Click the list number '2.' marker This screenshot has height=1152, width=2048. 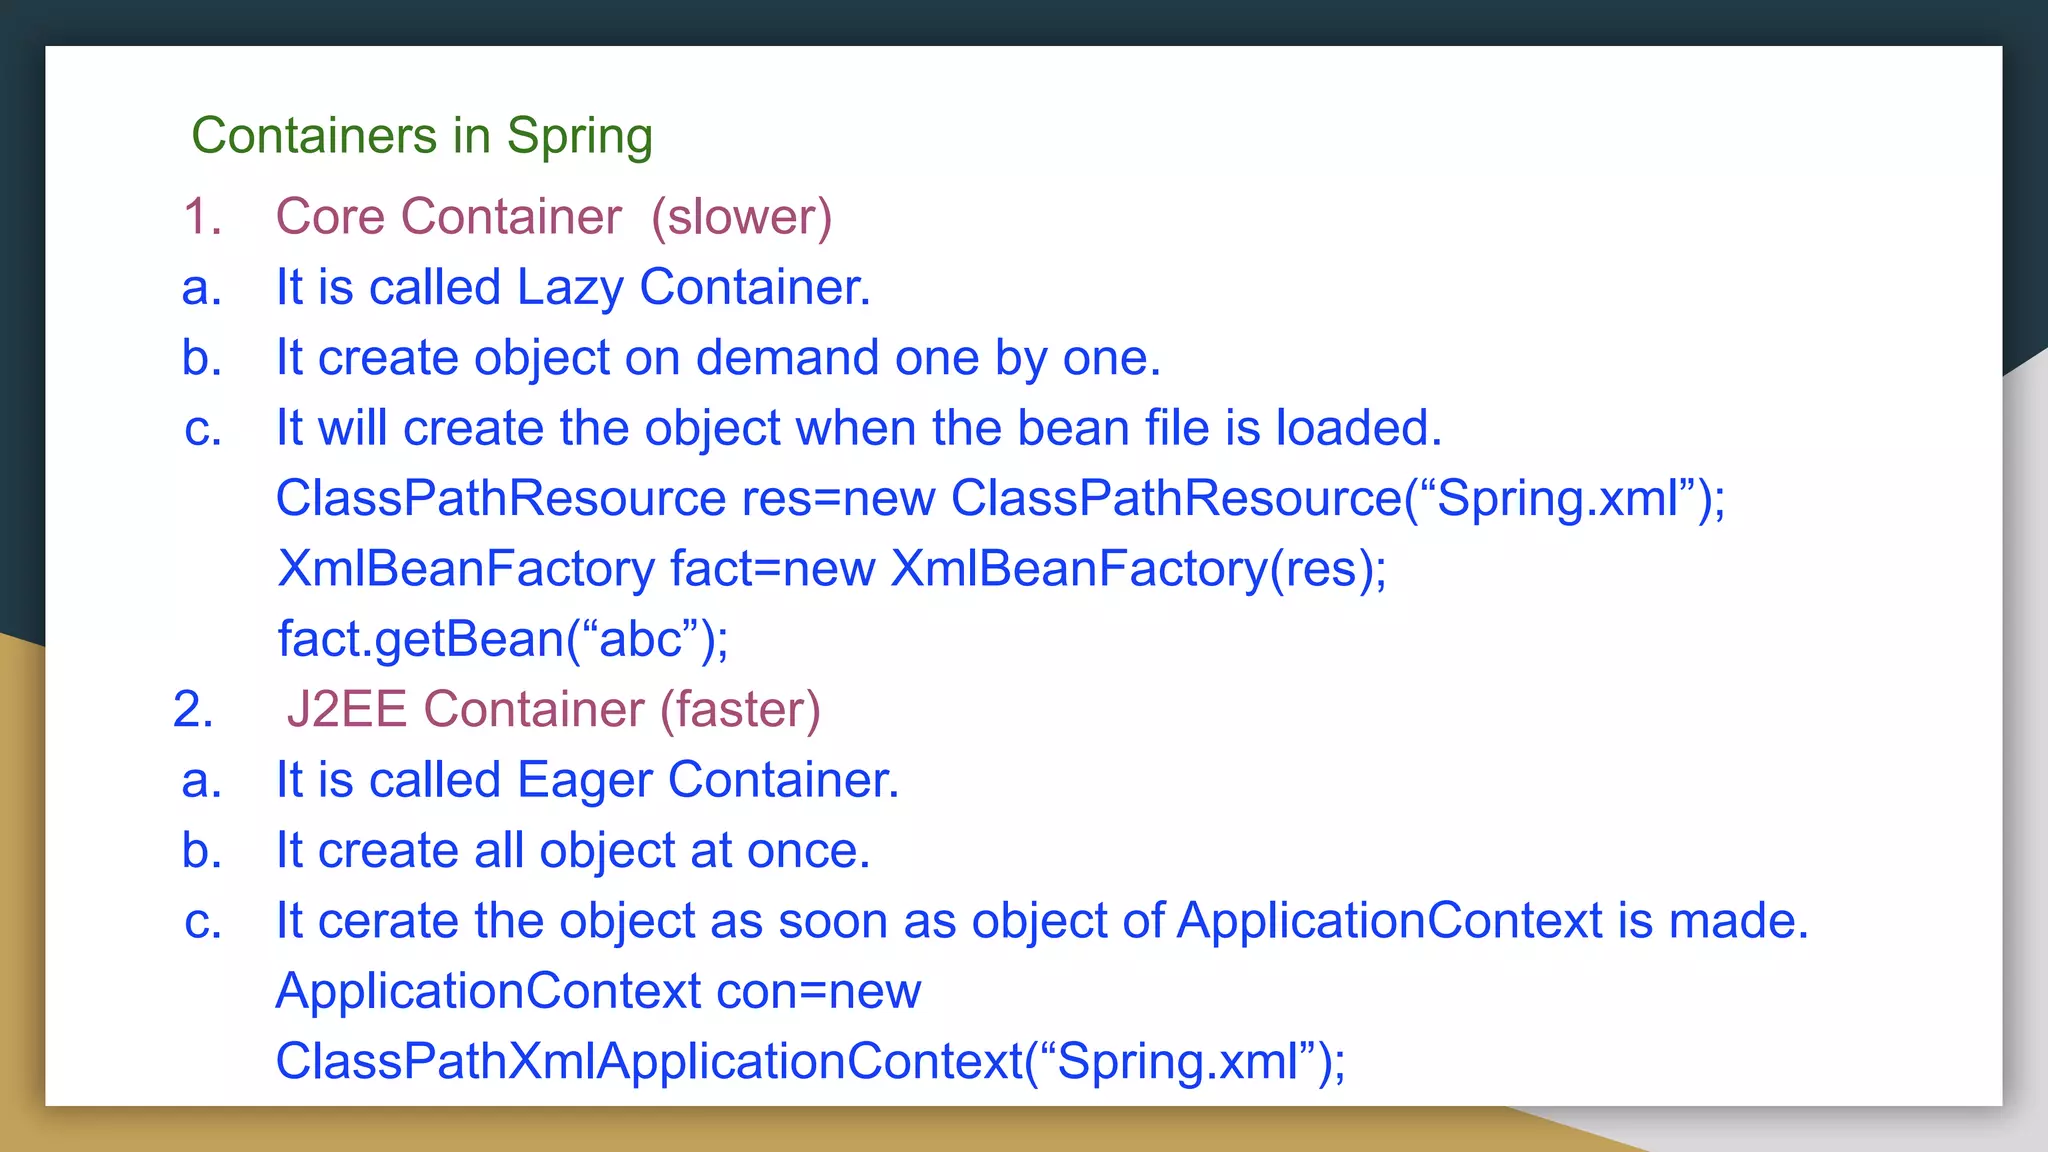click(x=193, y=710)
